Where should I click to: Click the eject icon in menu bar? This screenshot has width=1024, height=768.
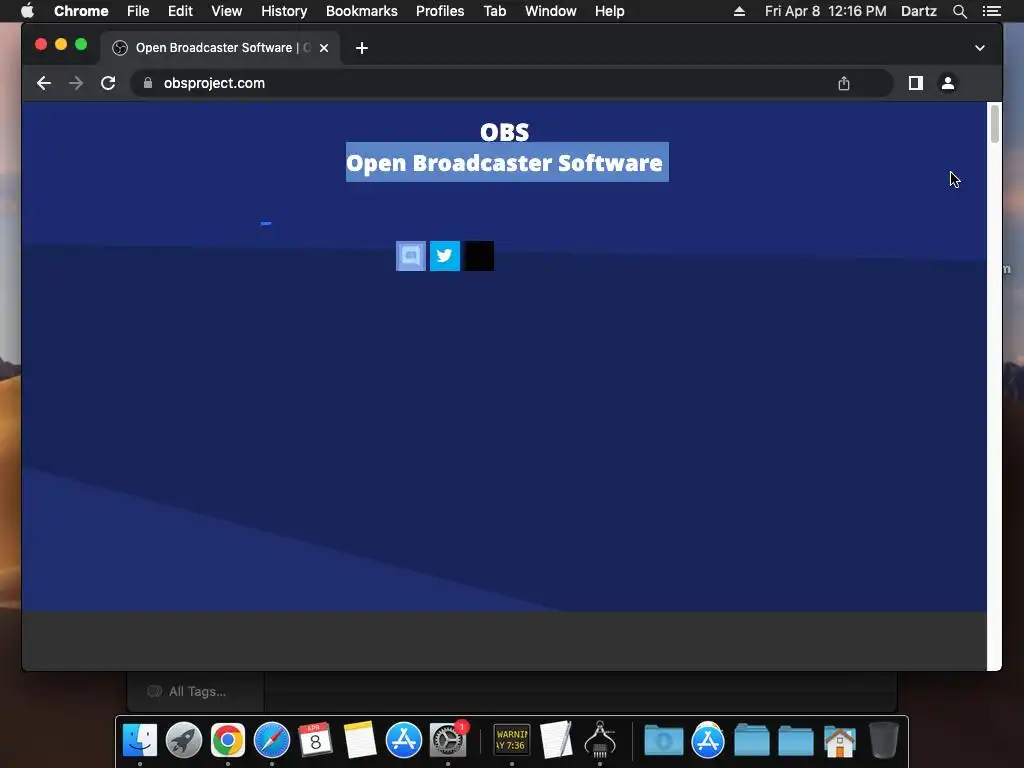[739, 11]
